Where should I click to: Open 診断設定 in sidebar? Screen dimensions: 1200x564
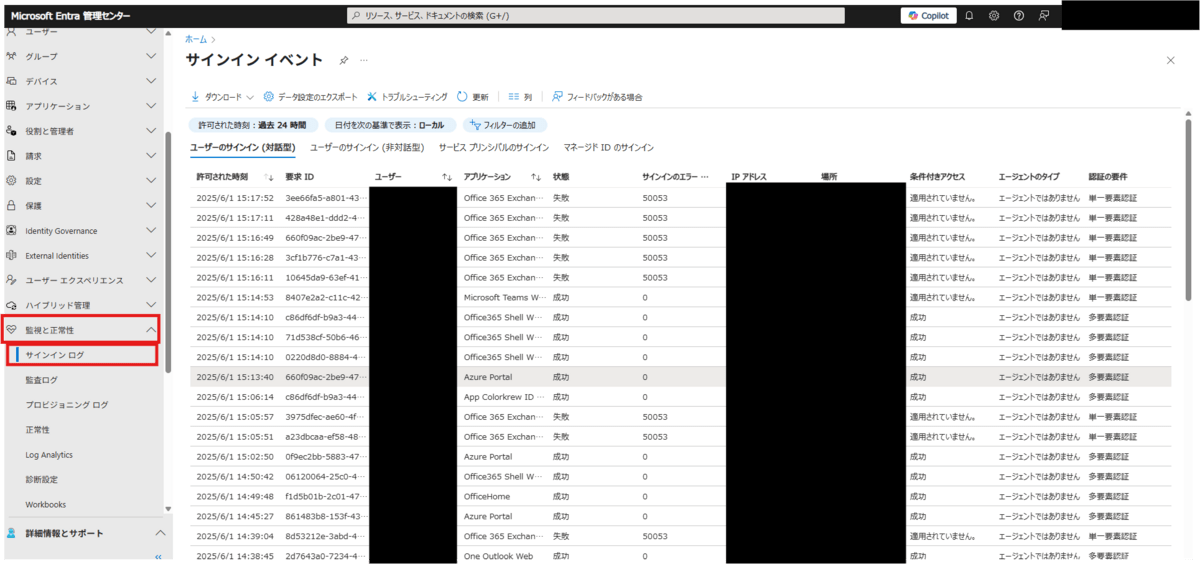42,480
